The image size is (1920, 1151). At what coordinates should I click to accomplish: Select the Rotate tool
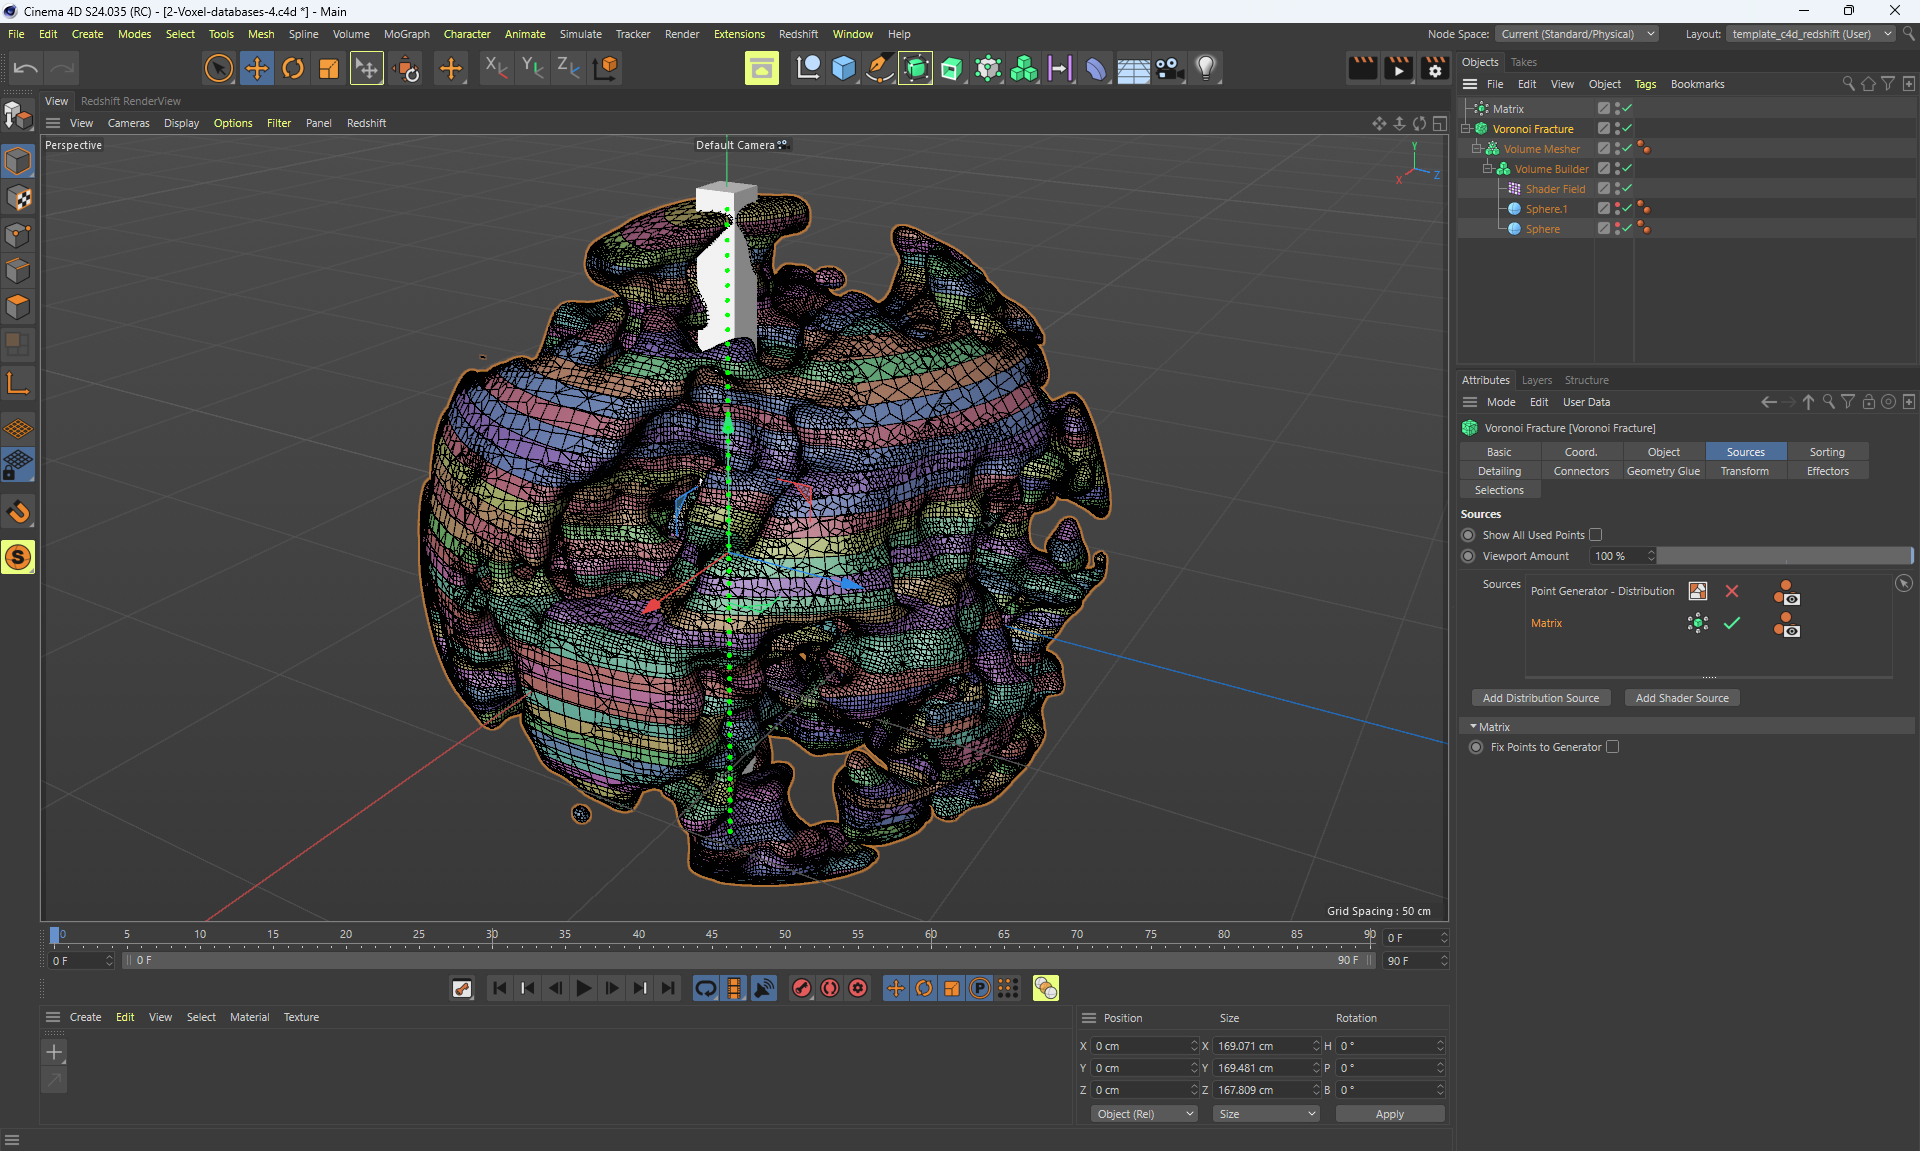(x=293, y=68)
